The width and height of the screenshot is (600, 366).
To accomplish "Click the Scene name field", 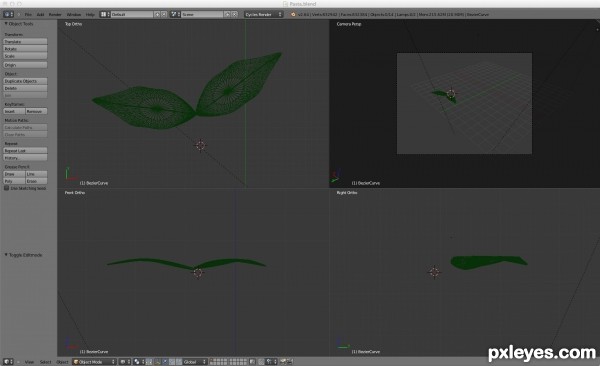I will [x=202, y=14].
